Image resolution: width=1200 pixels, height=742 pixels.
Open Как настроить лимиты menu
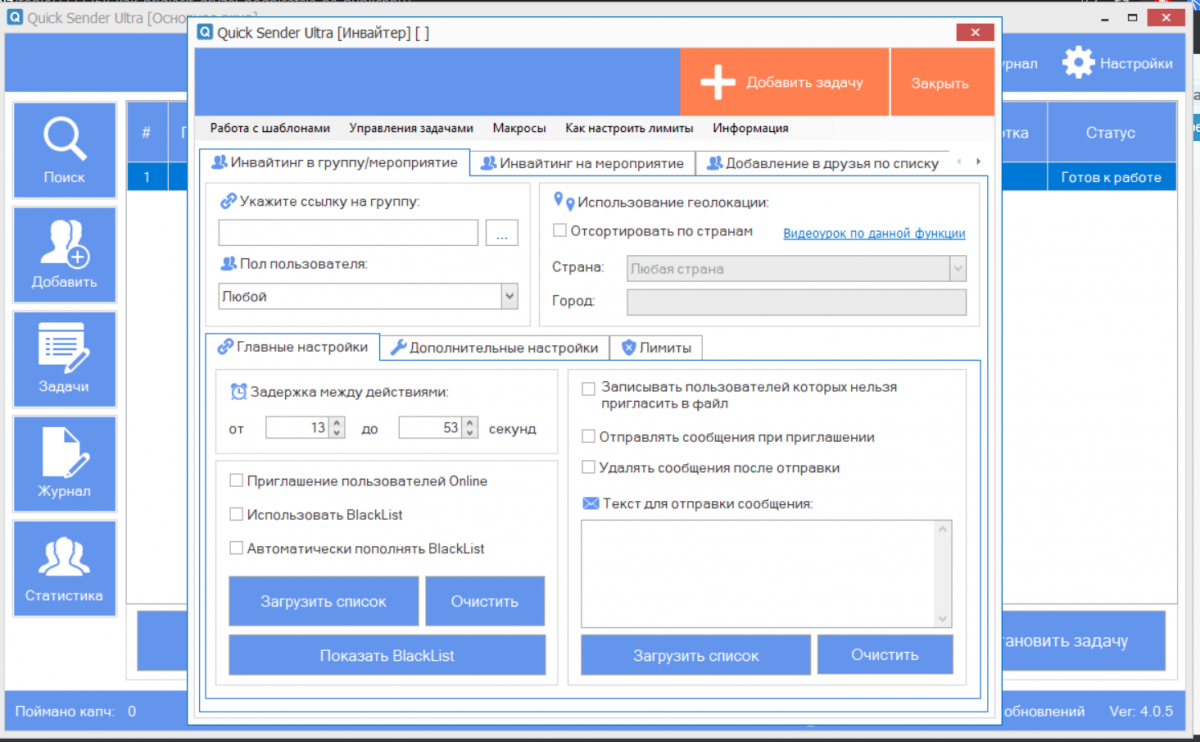pyautogui.click(x=629, y=128)
